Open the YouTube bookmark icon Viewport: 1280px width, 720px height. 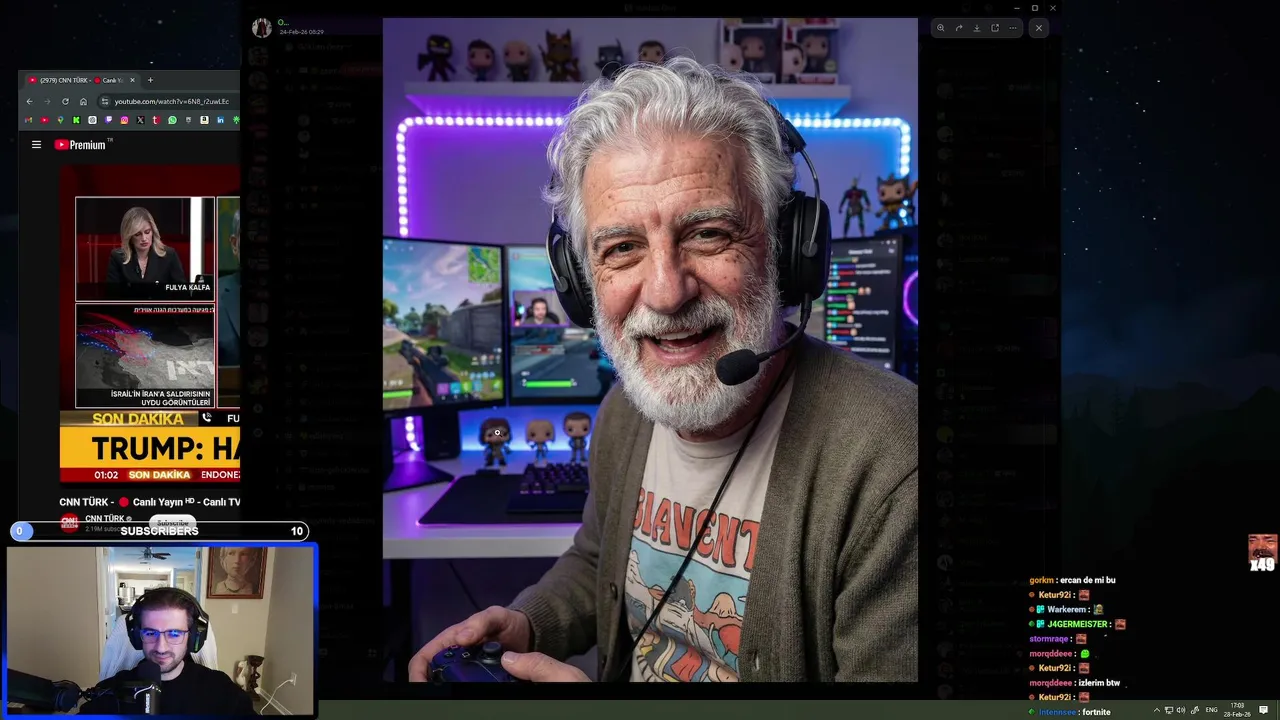(x=44, y=120)
